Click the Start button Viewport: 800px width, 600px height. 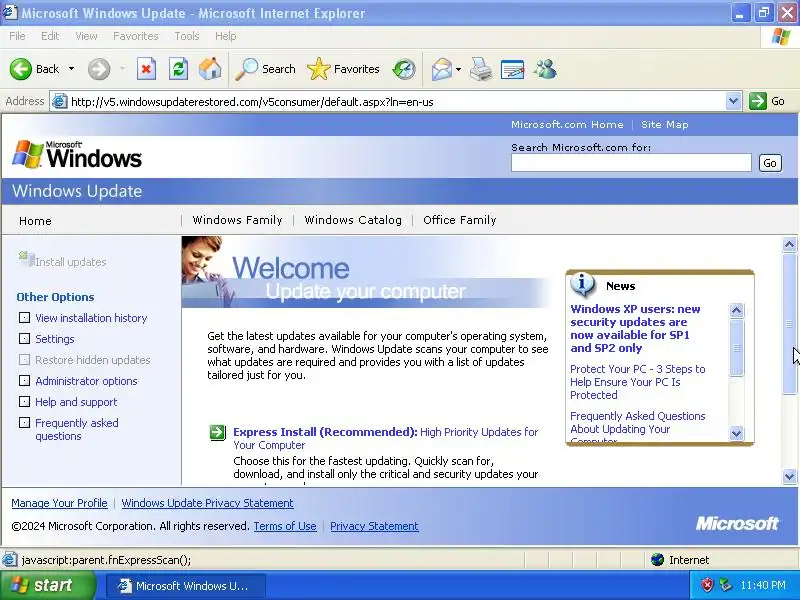click(x=47, y=585)
